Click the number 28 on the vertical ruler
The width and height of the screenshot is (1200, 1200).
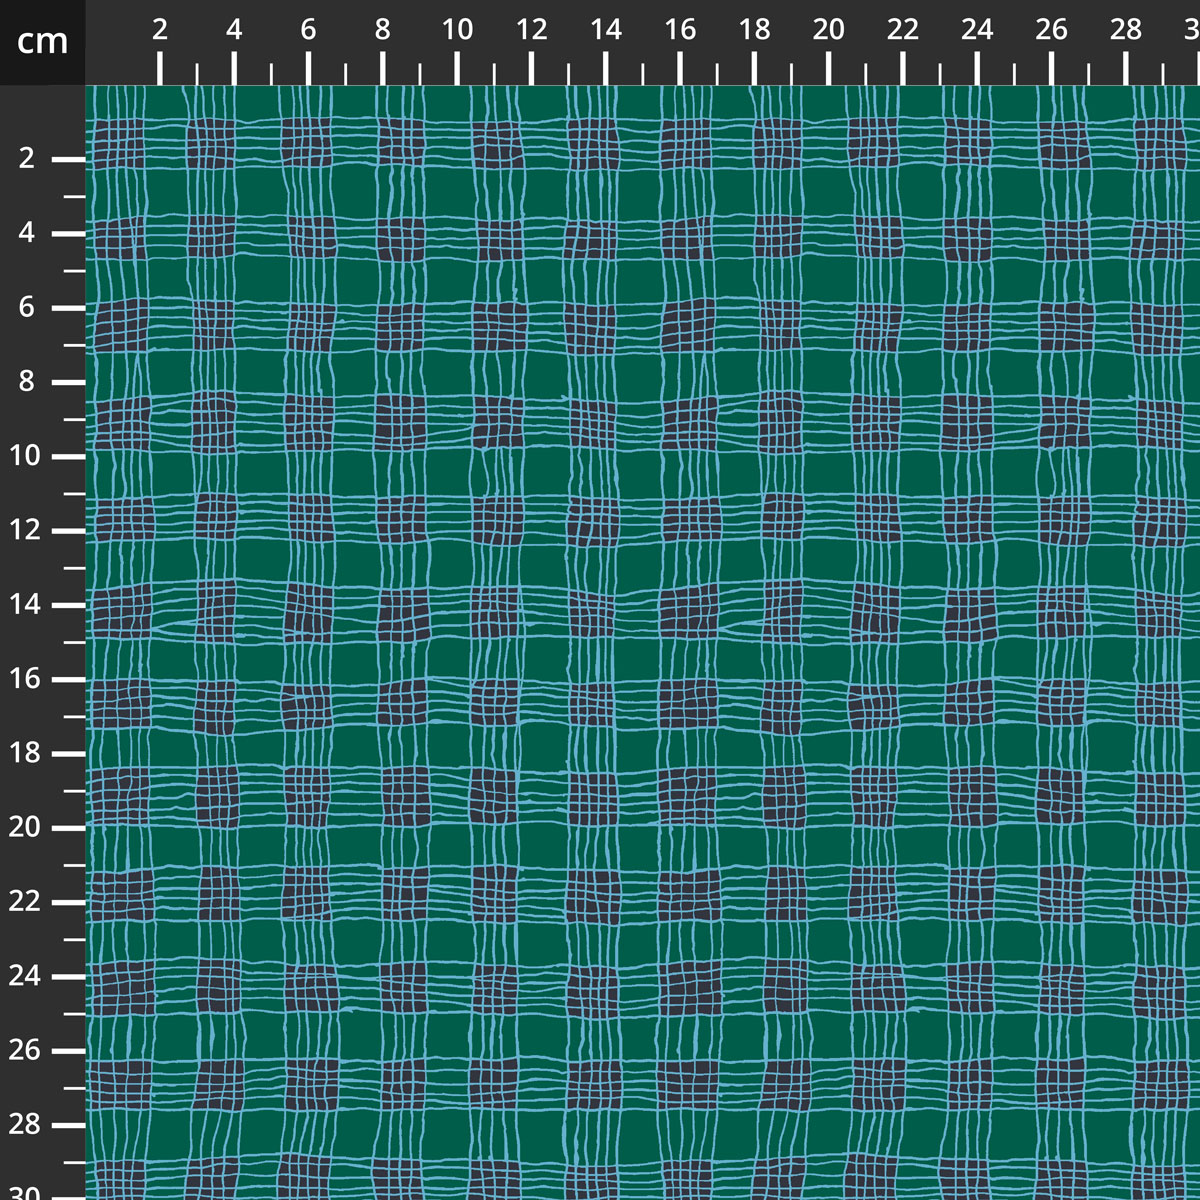pos(24,1121)
